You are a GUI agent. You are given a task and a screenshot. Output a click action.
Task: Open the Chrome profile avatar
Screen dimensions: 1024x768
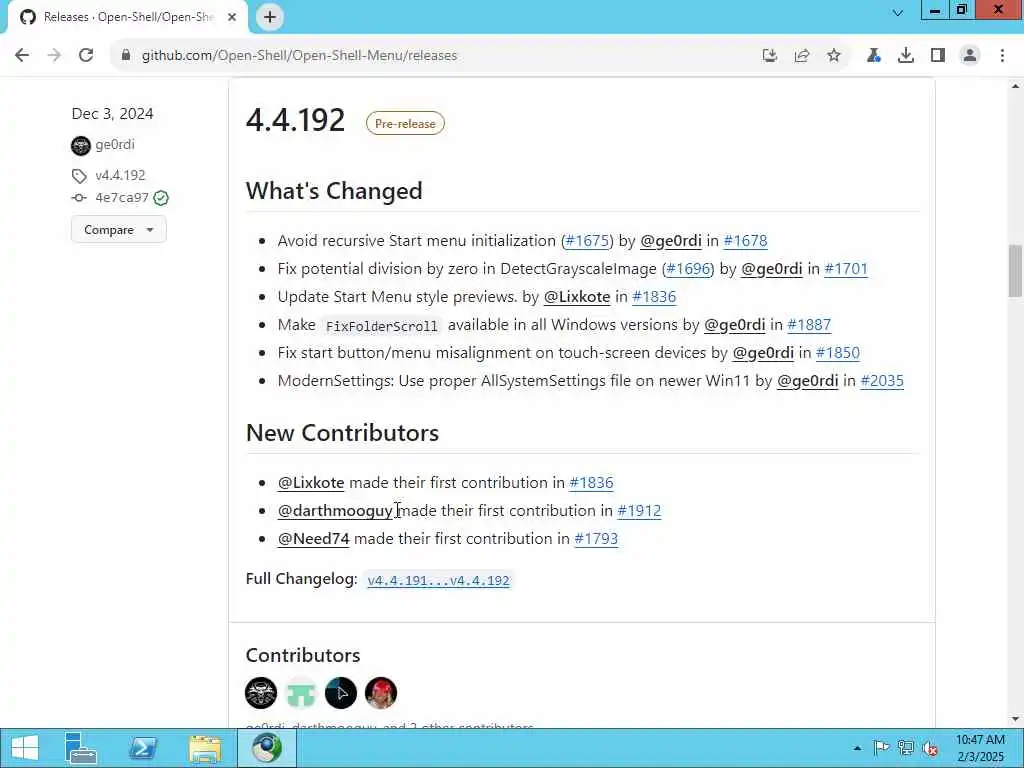coord(970,56)
